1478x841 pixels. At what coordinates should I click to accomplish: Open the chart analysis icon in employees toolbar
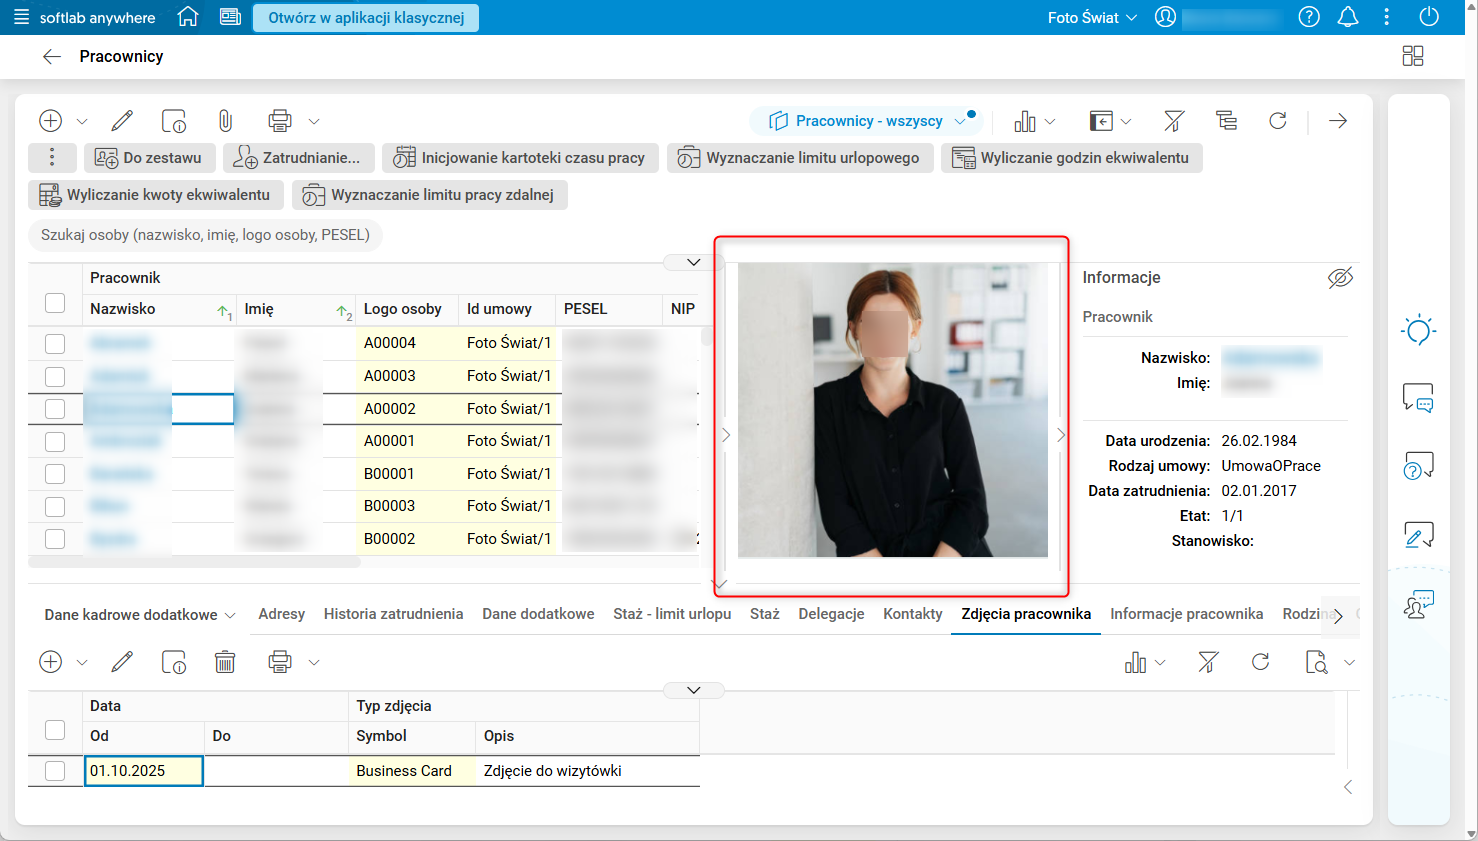[x=1025, y=121]
